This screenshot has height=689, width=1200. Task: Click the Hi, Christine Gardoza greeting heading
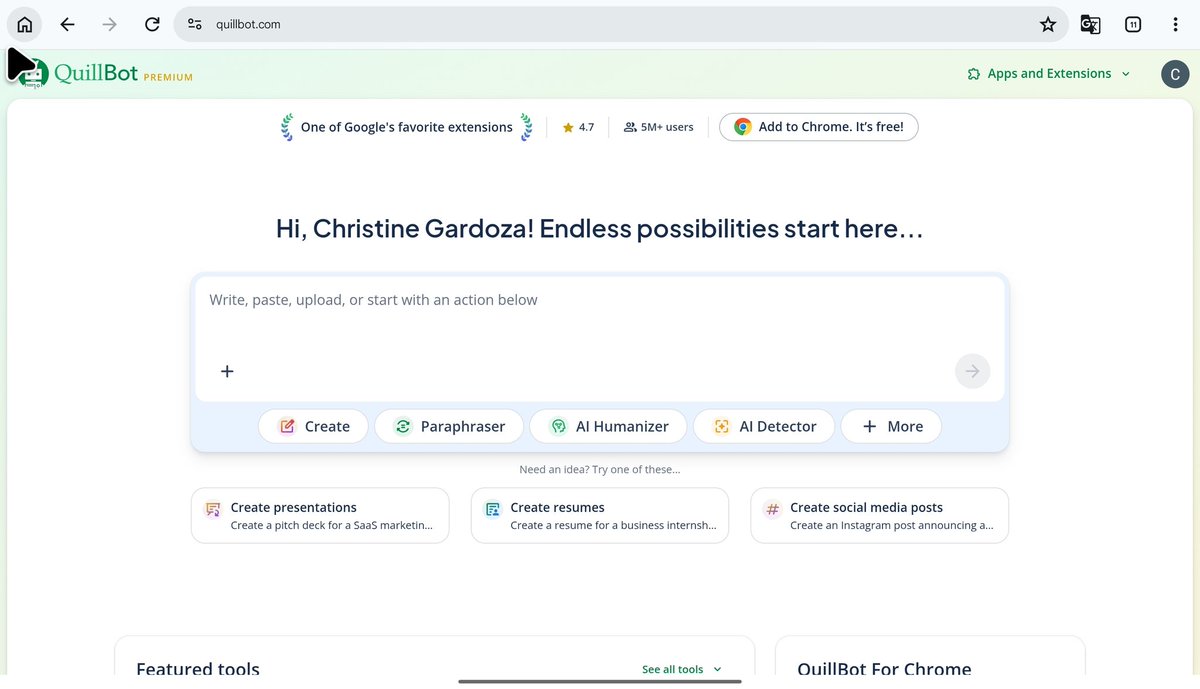[600, 229]
